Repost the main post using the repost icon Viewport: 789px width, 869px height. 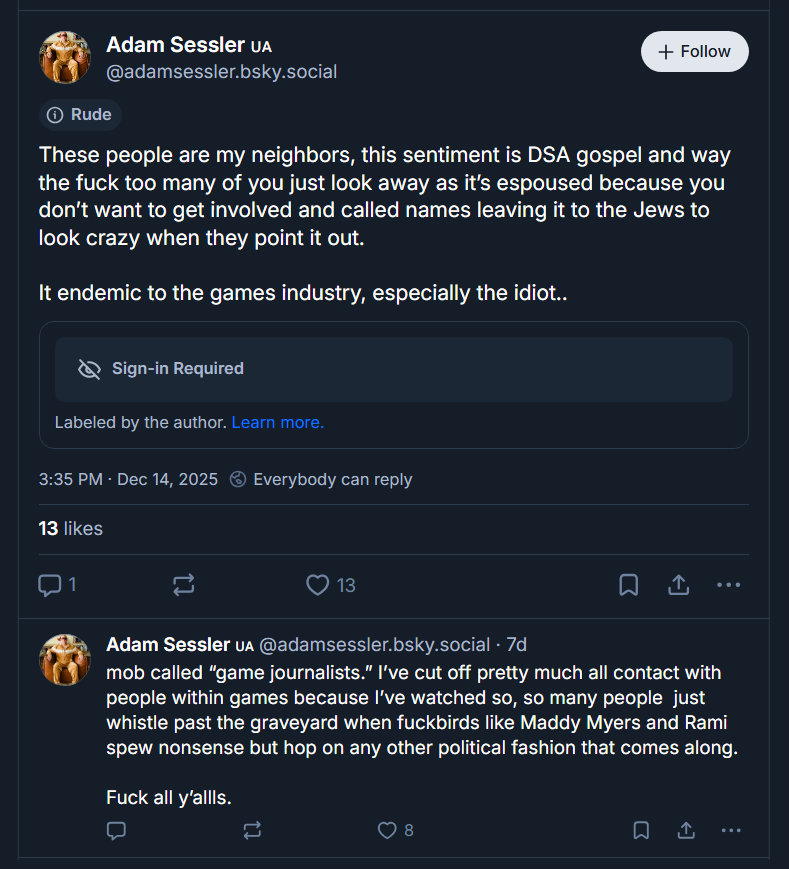tap(183, 585)
